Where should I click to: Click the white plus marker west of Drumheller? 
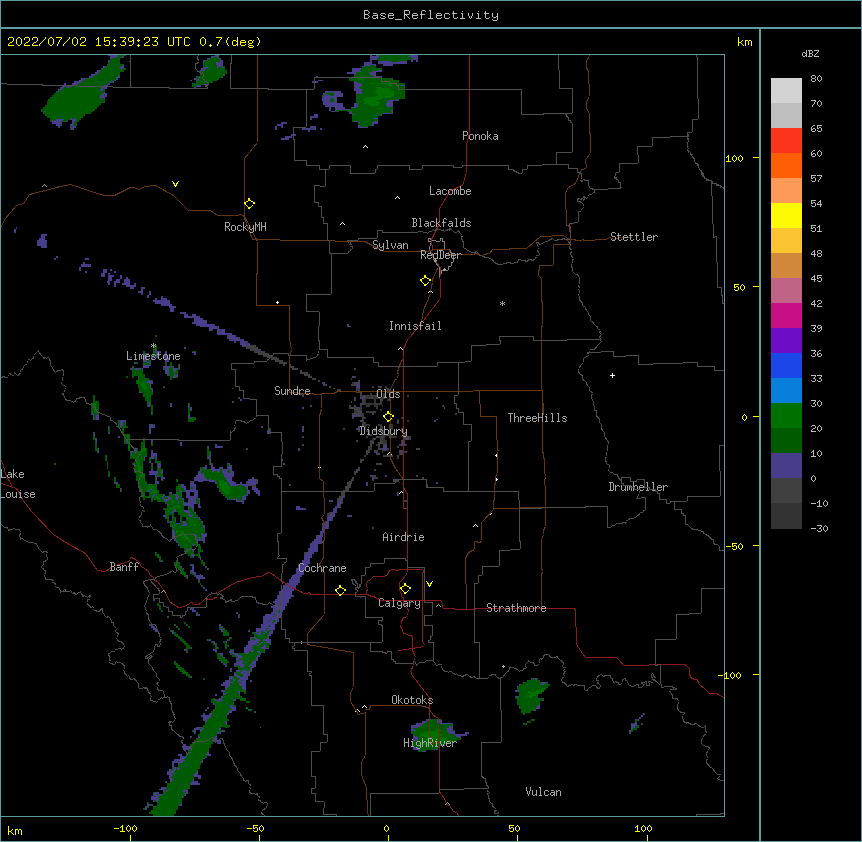[x=612, y=375]
